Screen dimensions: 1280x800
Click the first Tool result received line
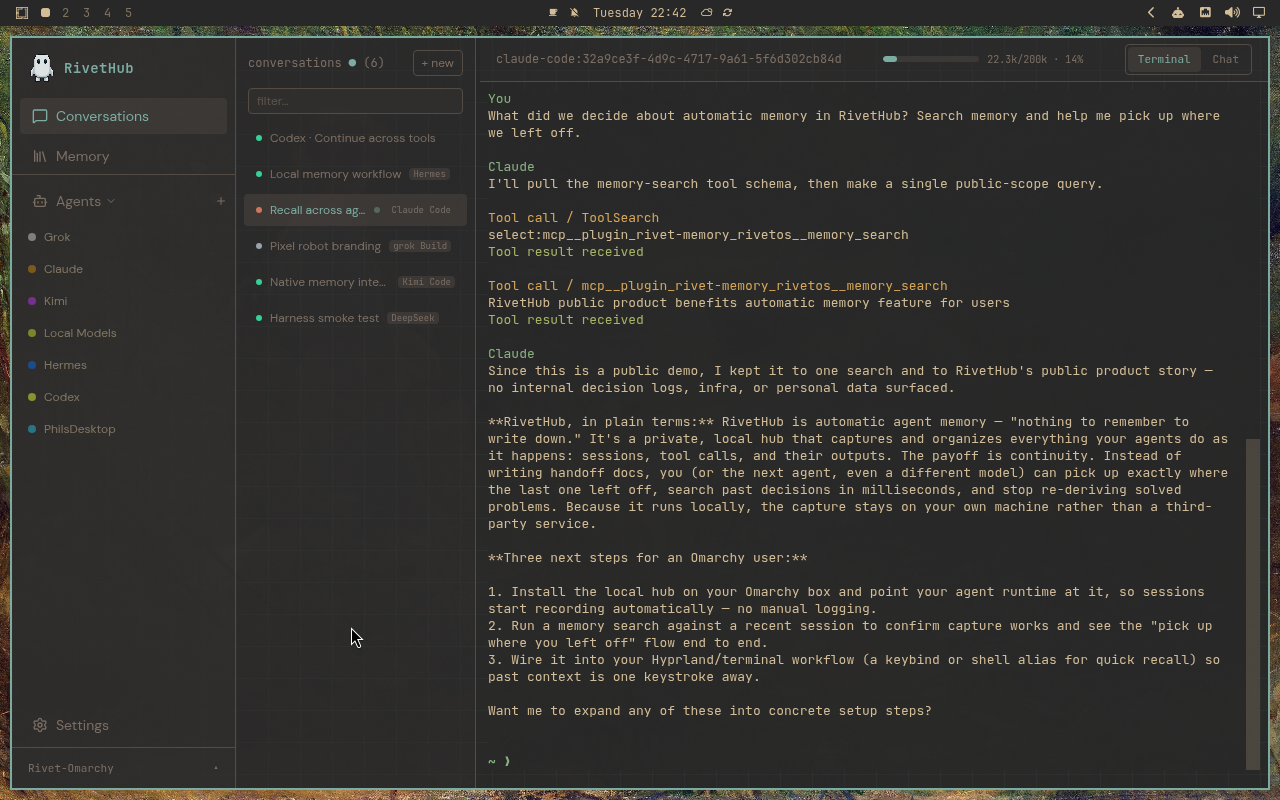565,252
